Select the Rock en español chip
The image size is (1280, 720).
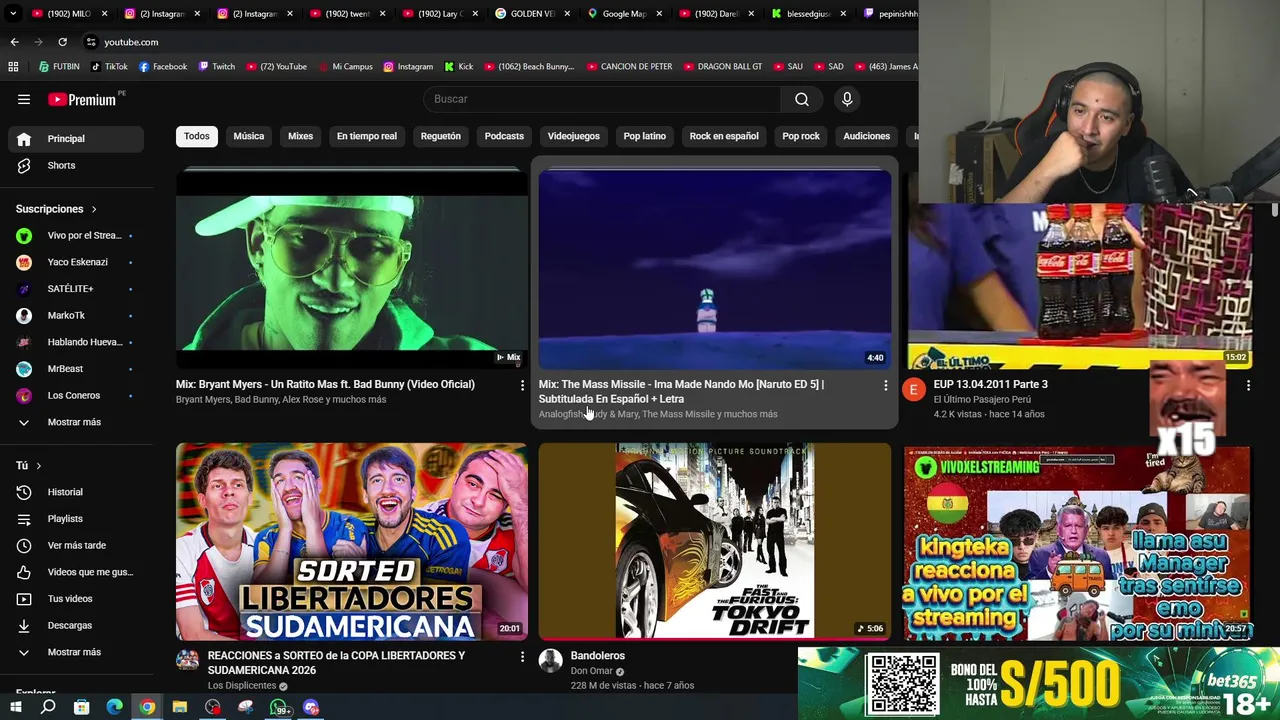[x=724, y=136]
